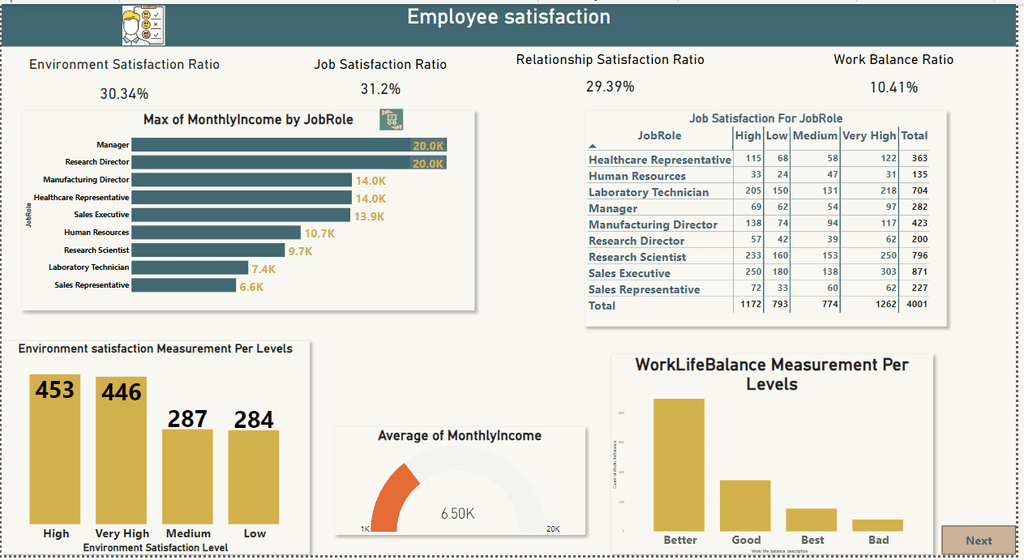Click the employee survey icon in header

143,25
